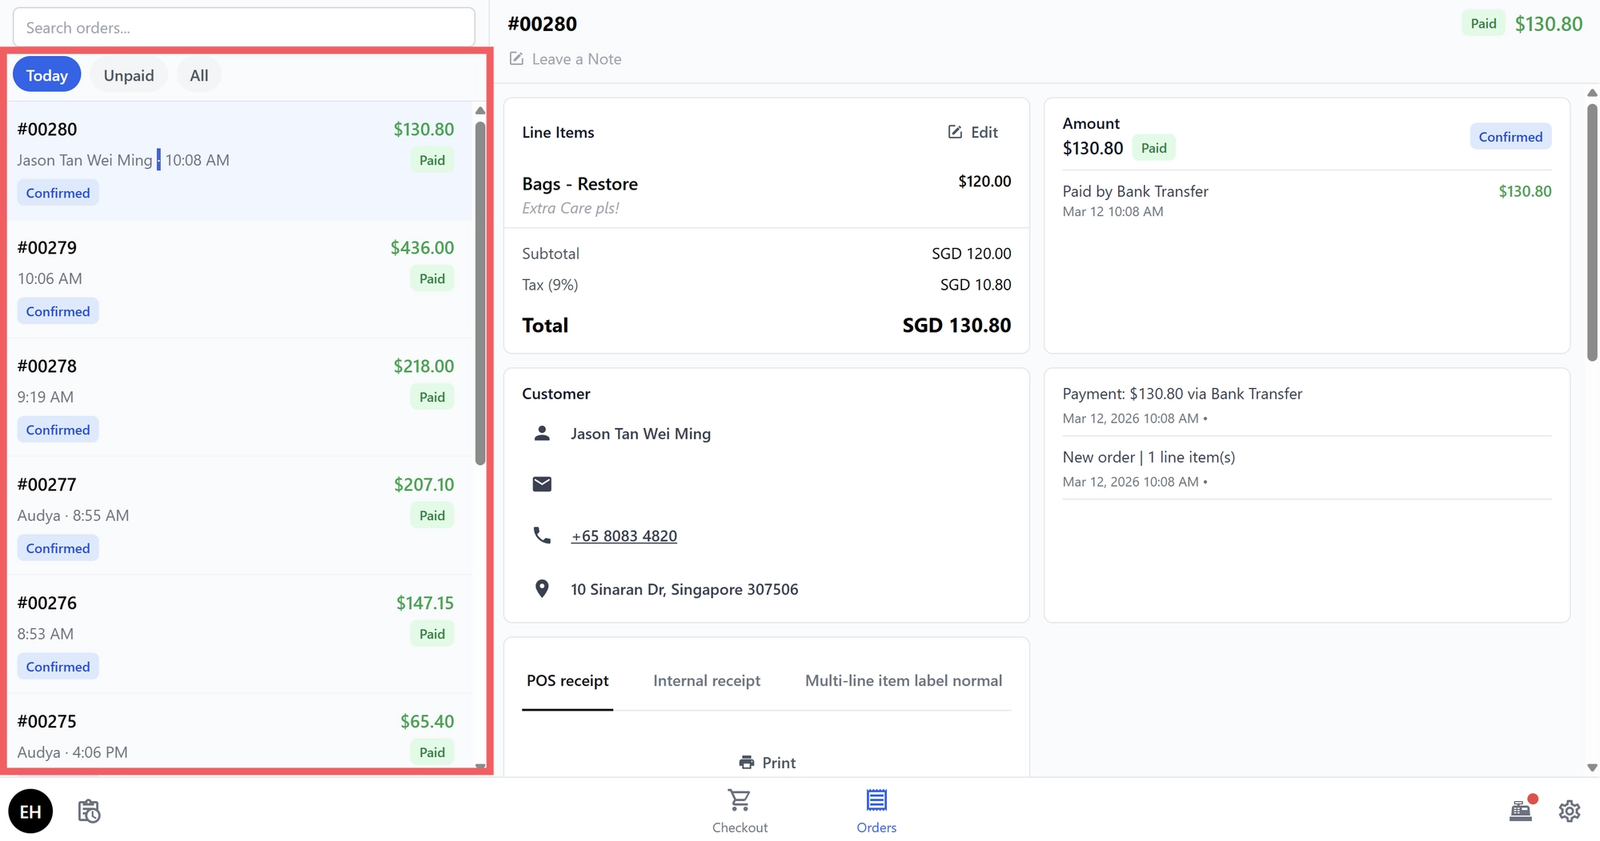
Task: Click the Leave a Note pencil icon
Action: tap(517, 59)
